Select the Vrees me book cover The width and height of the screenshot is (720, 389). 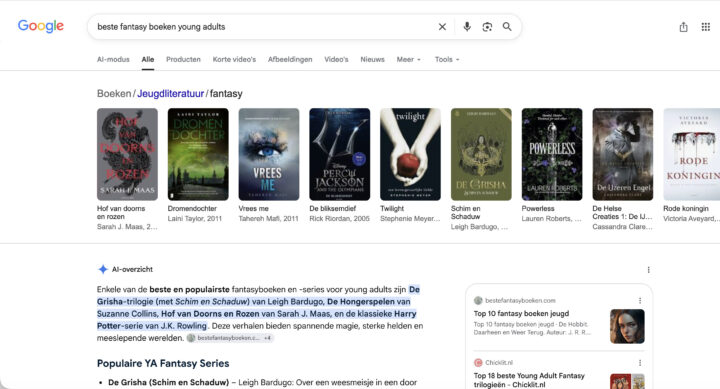269,154
